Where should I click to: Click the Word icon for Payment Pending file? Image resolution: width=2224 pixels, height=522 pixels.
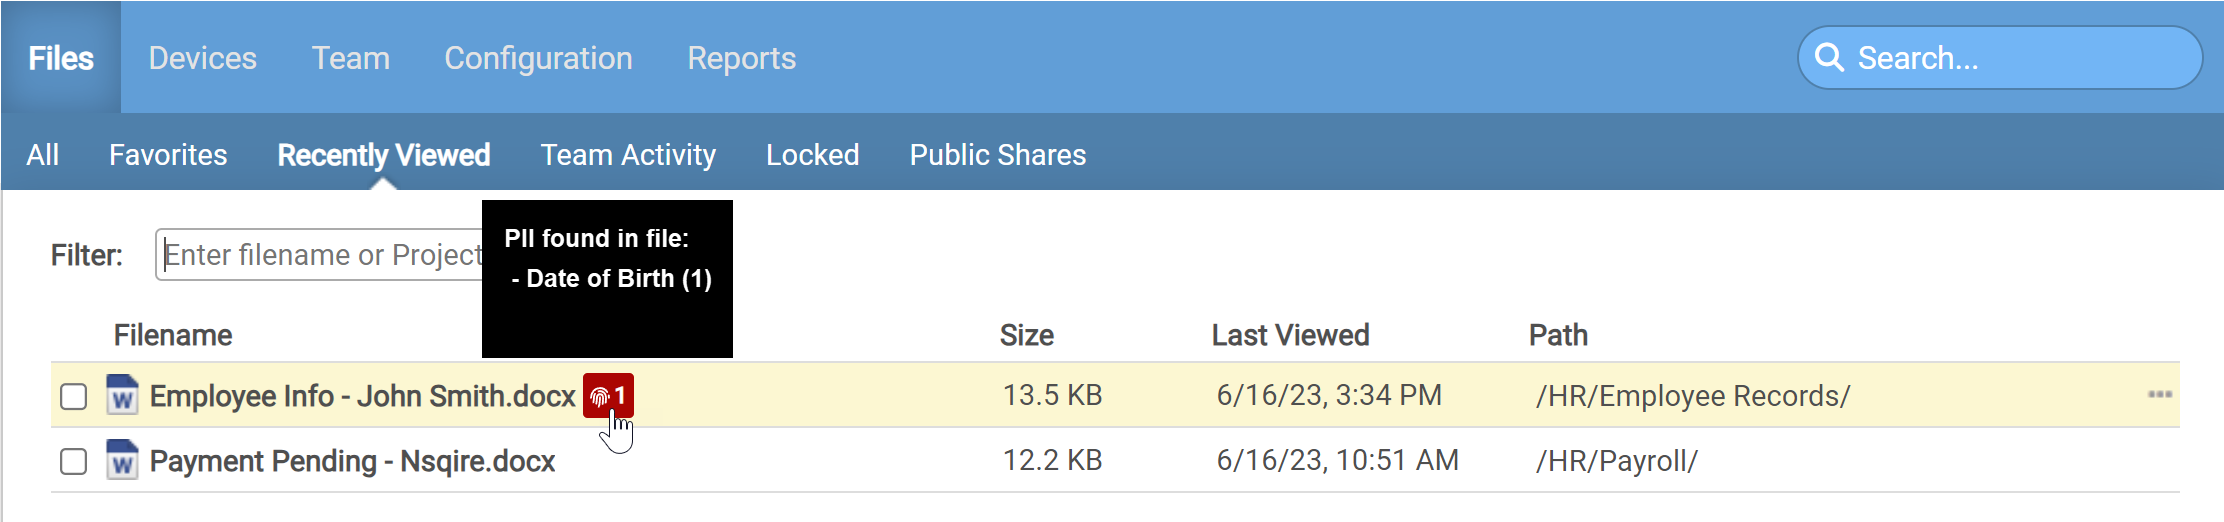[x=122, y=461]
